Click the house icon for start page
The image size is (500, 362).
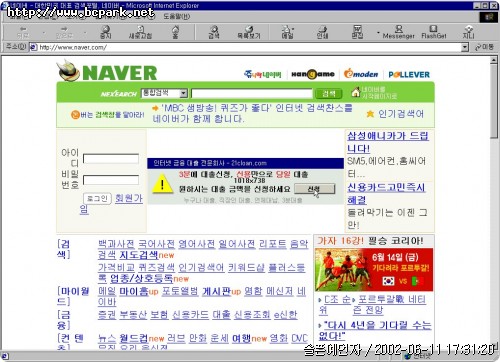pos(356,92)
